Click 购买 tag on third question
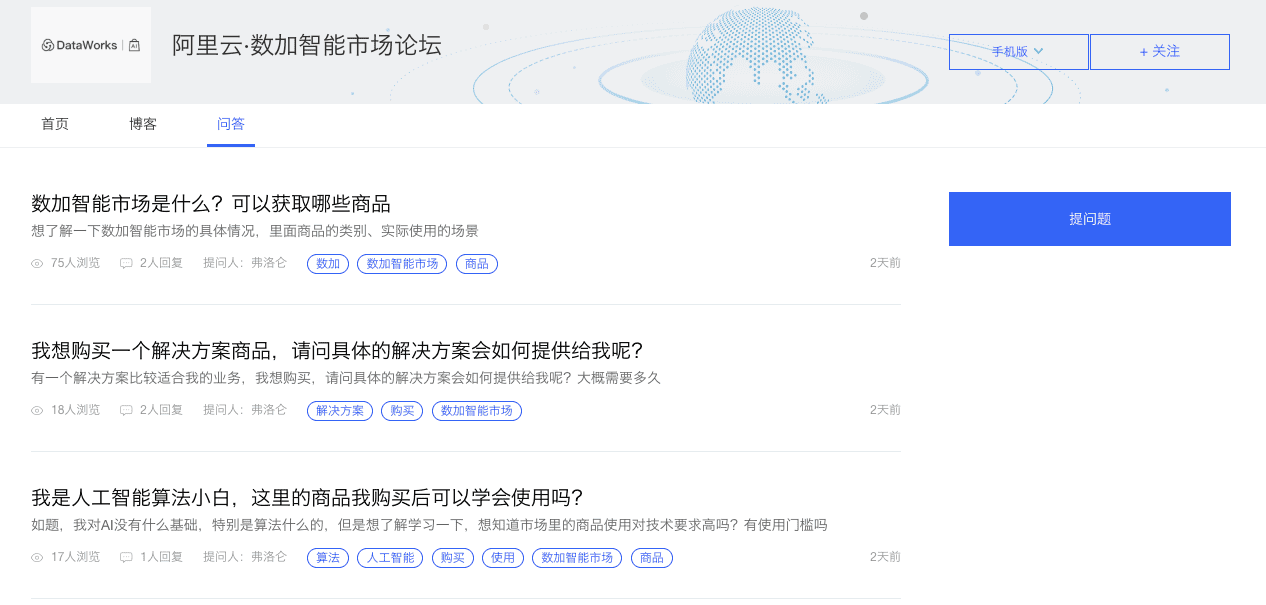Image resolution: width=1266 pixels, height=605 pixels. coord(453,558)
